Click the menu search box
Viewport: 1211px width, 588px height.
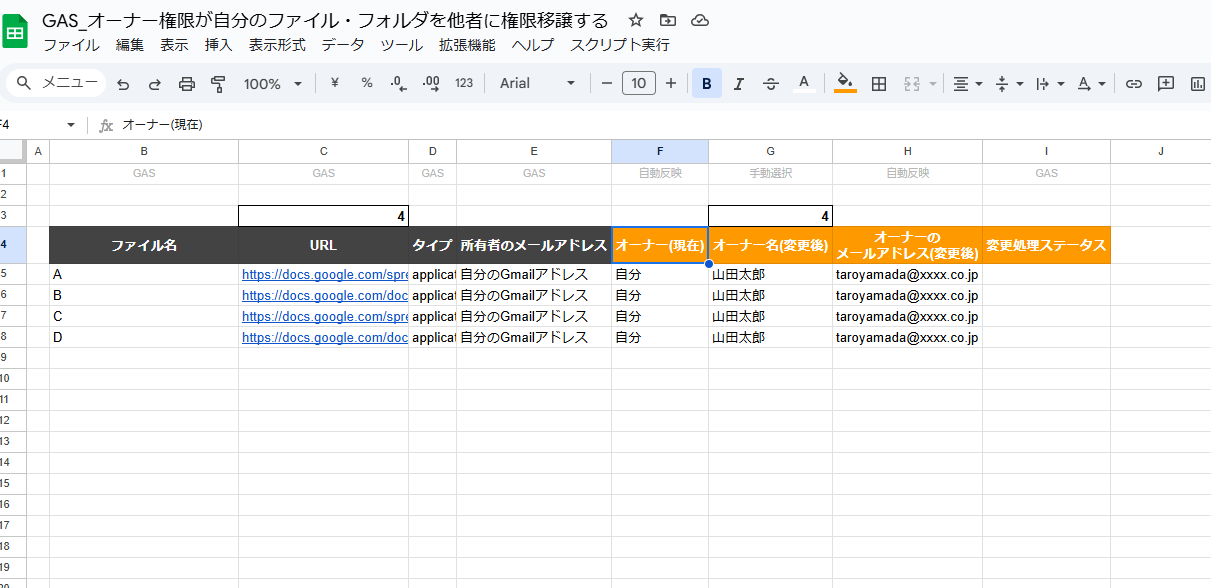56,83
